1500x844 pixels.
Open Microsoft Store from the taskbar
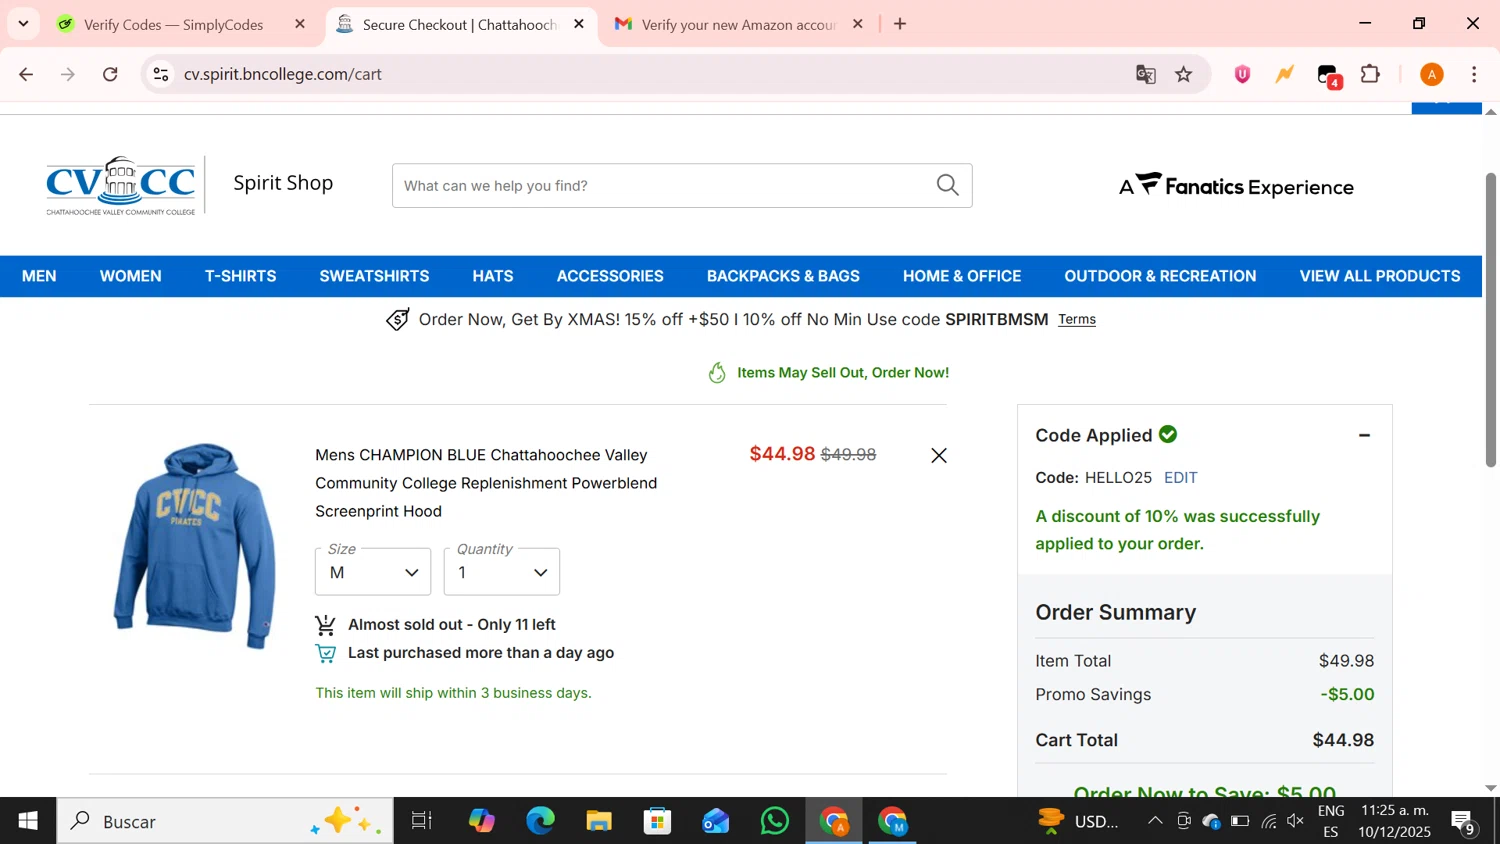pyautogui.click(x=657, y=821)
